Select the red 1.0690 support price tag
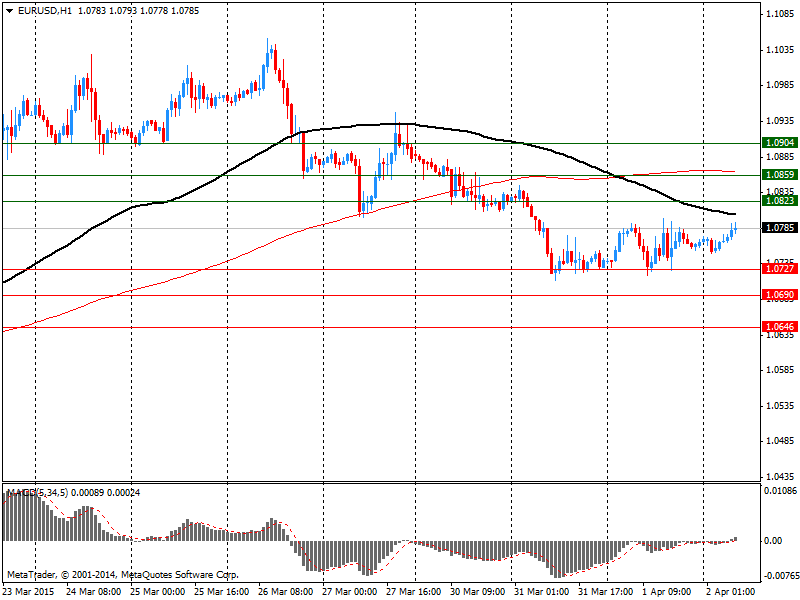The height and width of the screenshot is (600, 800). point(780,294)
